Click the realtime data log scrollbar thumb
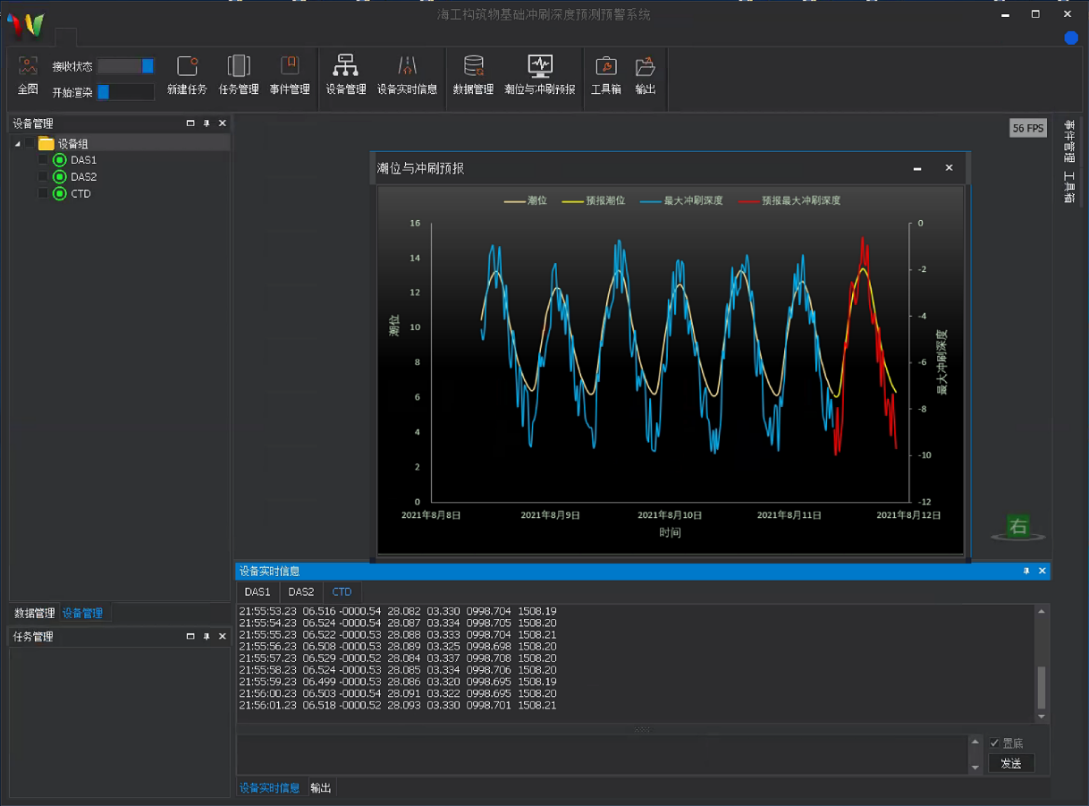The height and width of the screenshot is (806, 1089). click(x=1041, y=687)
